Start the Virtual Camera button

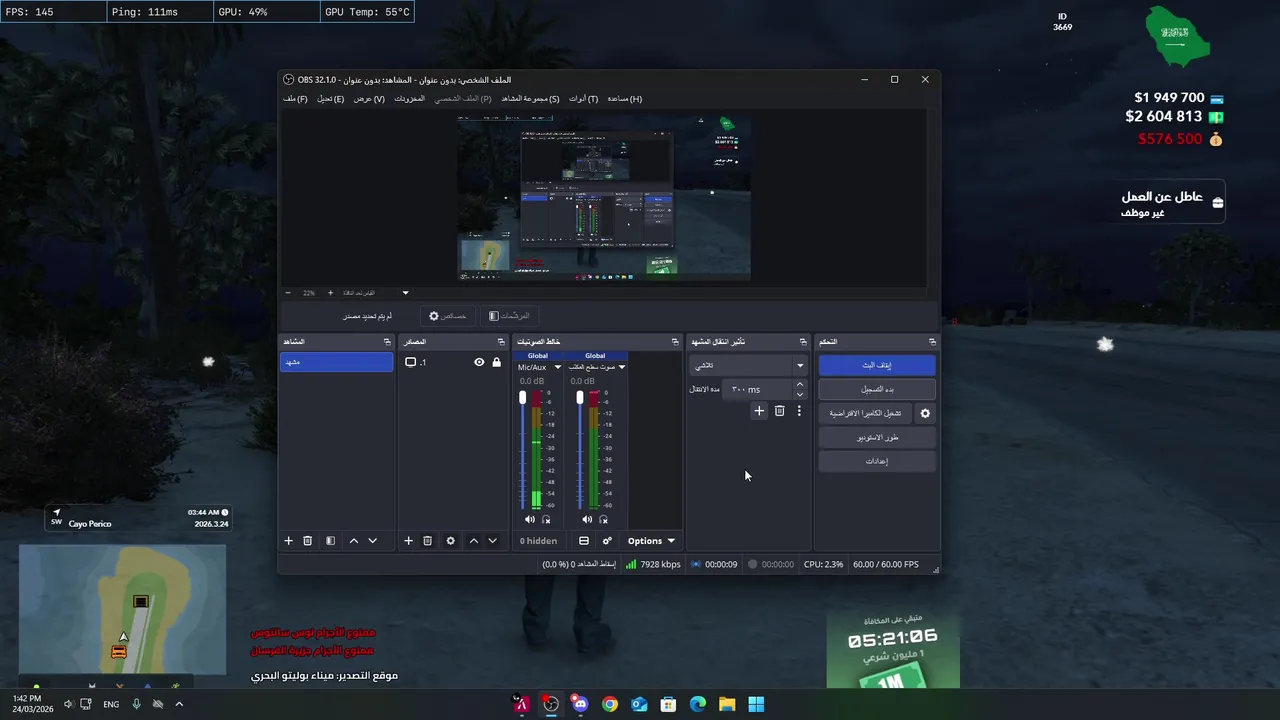[x=866, y=413]
